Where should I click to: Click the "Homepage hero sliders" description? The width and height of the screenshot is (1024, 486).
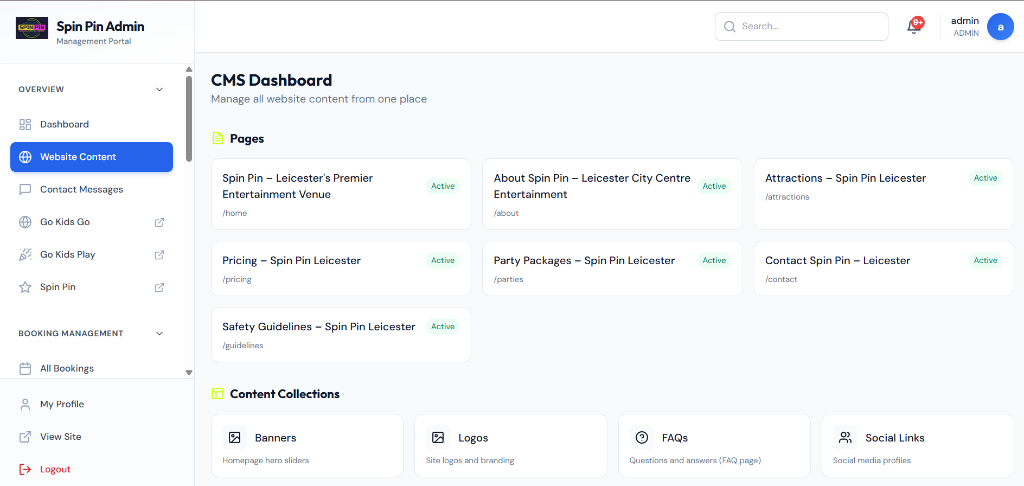266,461
